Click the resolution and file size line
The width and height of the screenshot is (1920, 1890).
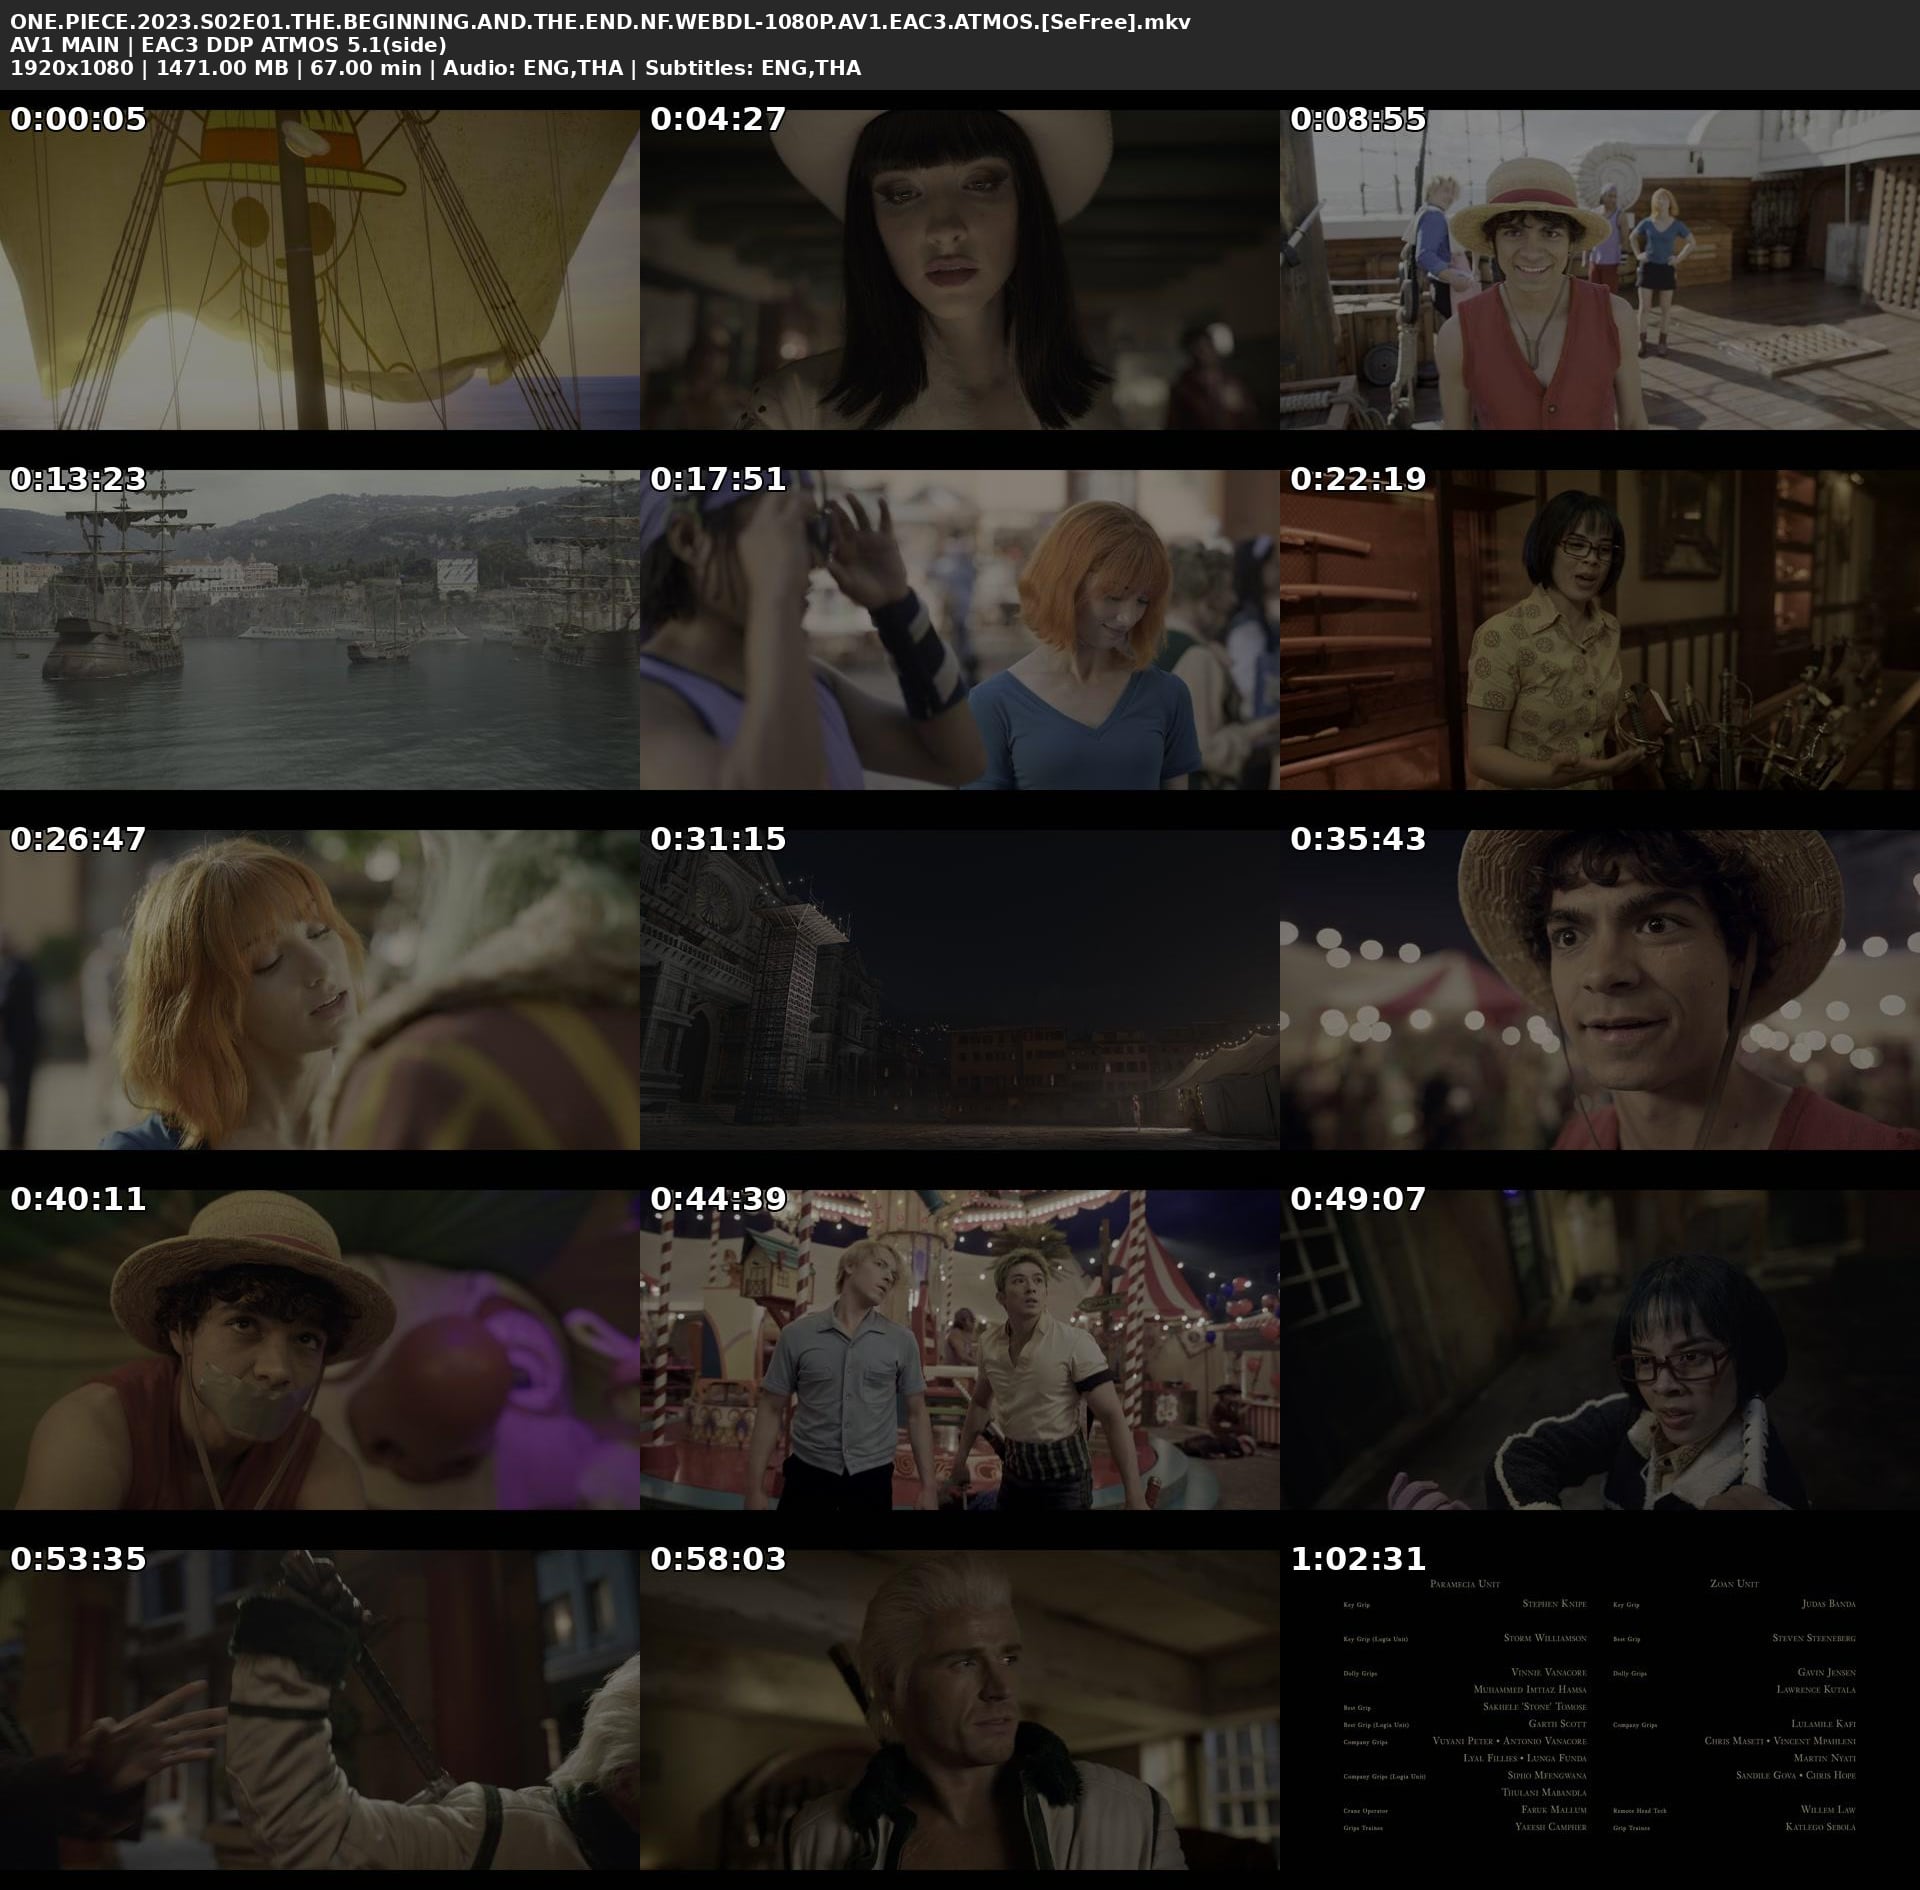point(435,68)
